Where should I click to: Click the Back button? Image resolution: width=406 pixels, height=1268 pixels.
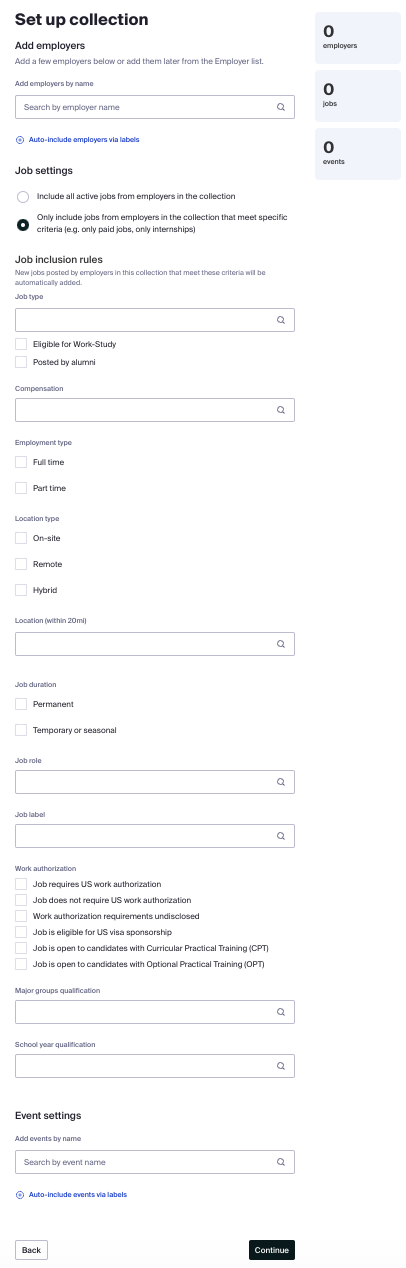(31, 1250)
